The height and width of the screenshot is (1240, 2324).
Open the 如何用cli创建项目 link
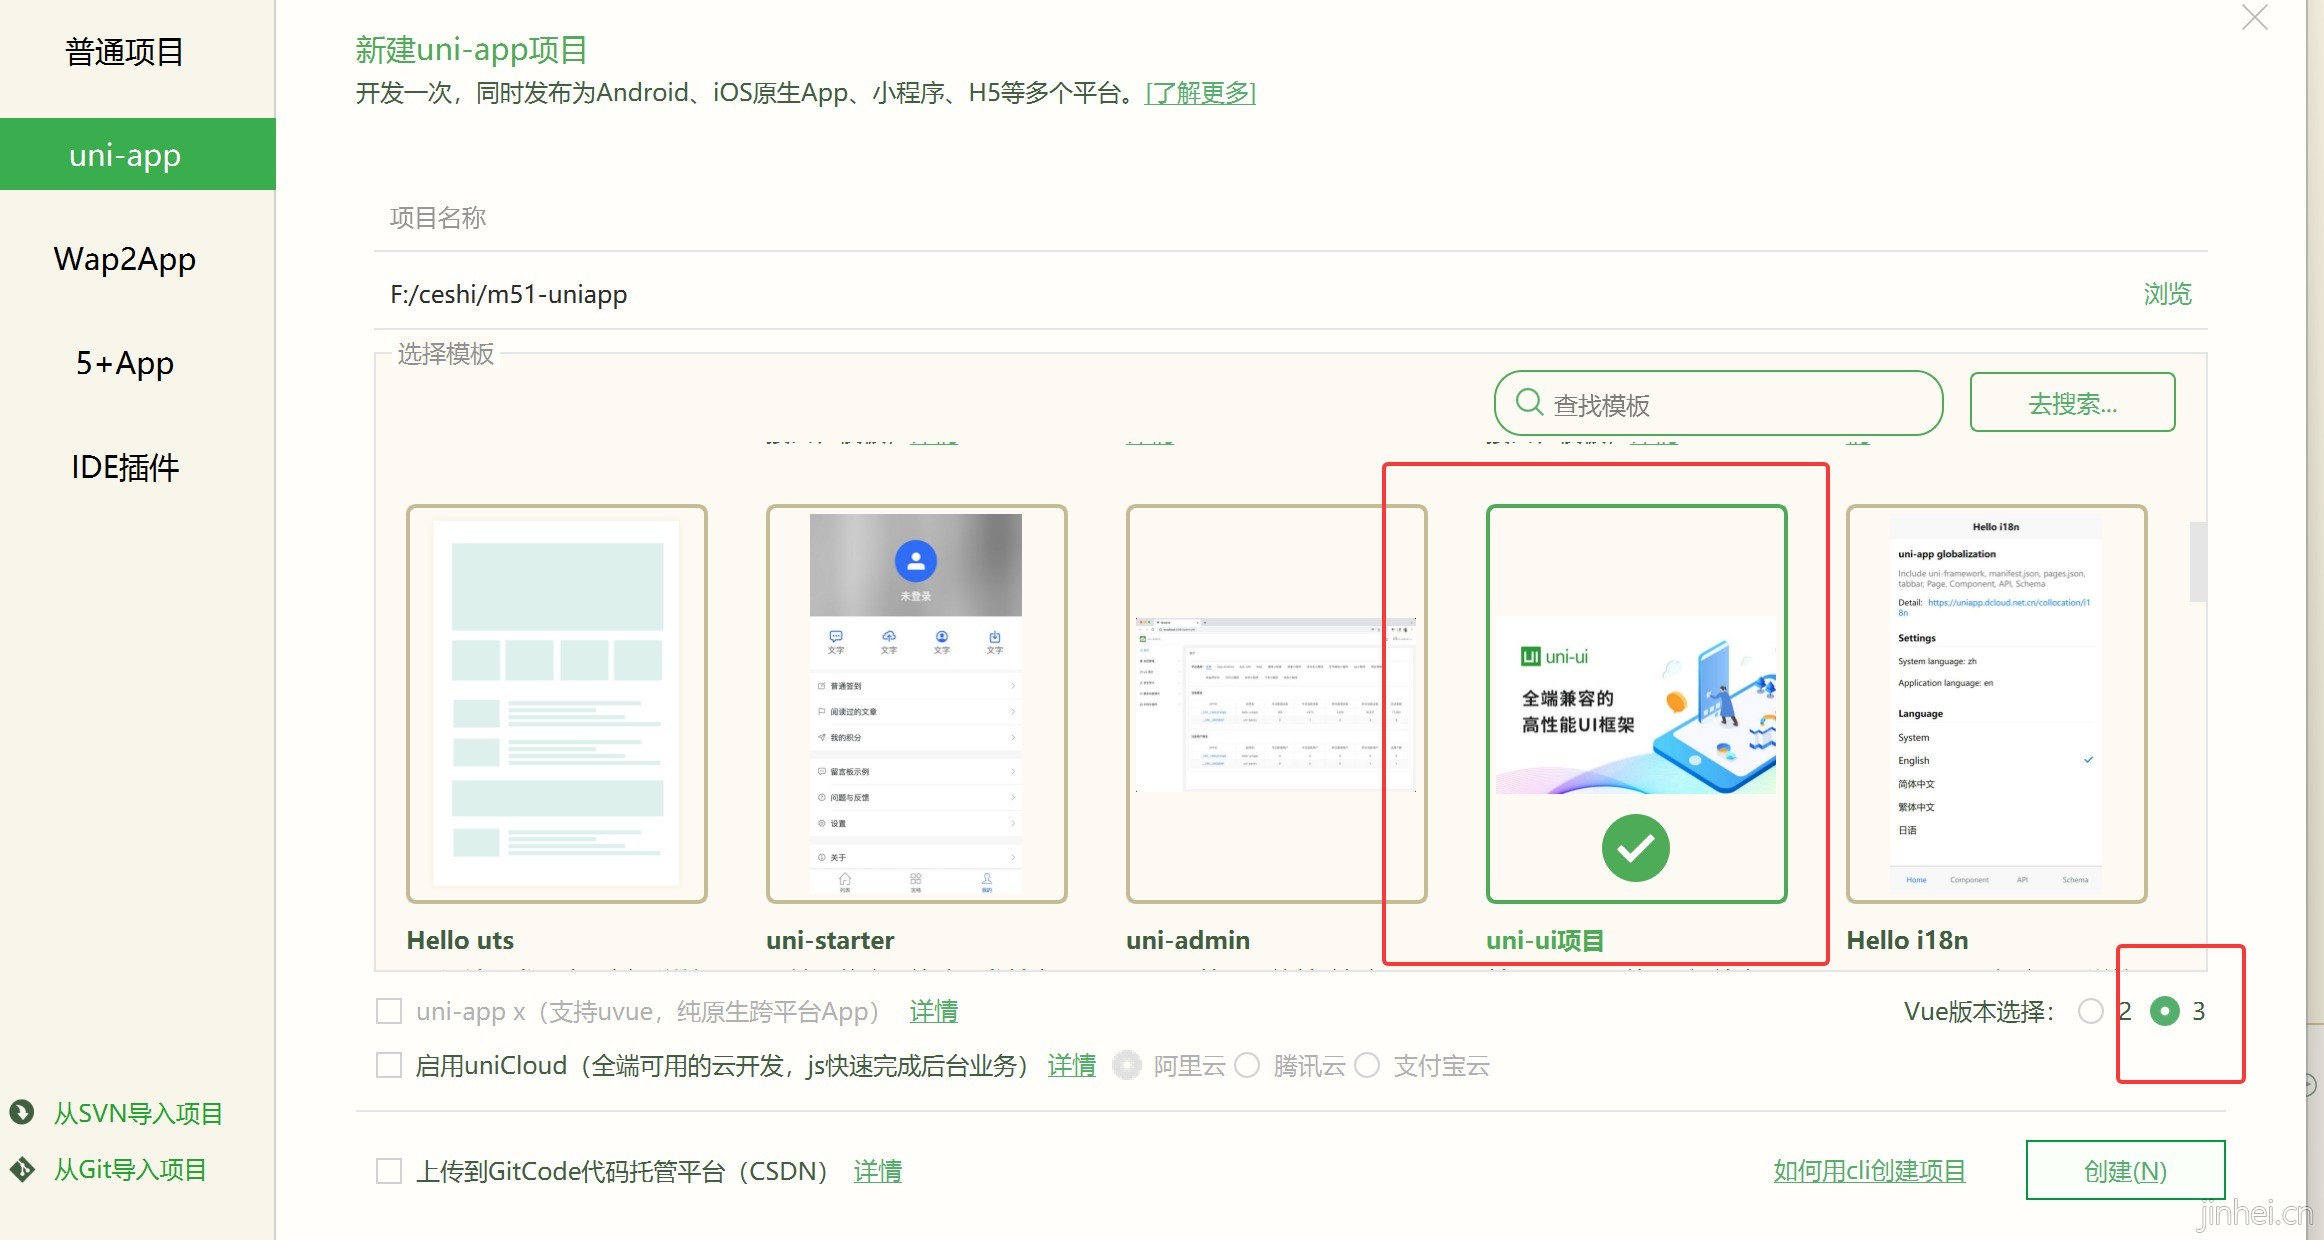point(1869,1171)
